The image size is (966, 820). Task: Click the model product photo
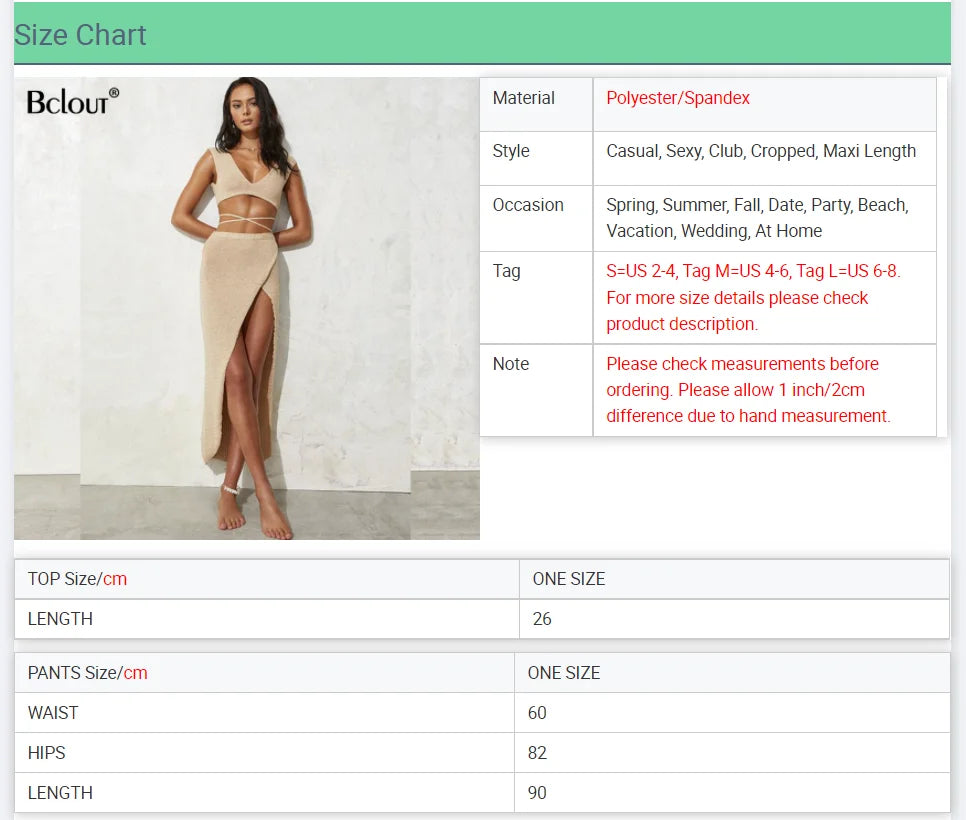coord(246,308)
